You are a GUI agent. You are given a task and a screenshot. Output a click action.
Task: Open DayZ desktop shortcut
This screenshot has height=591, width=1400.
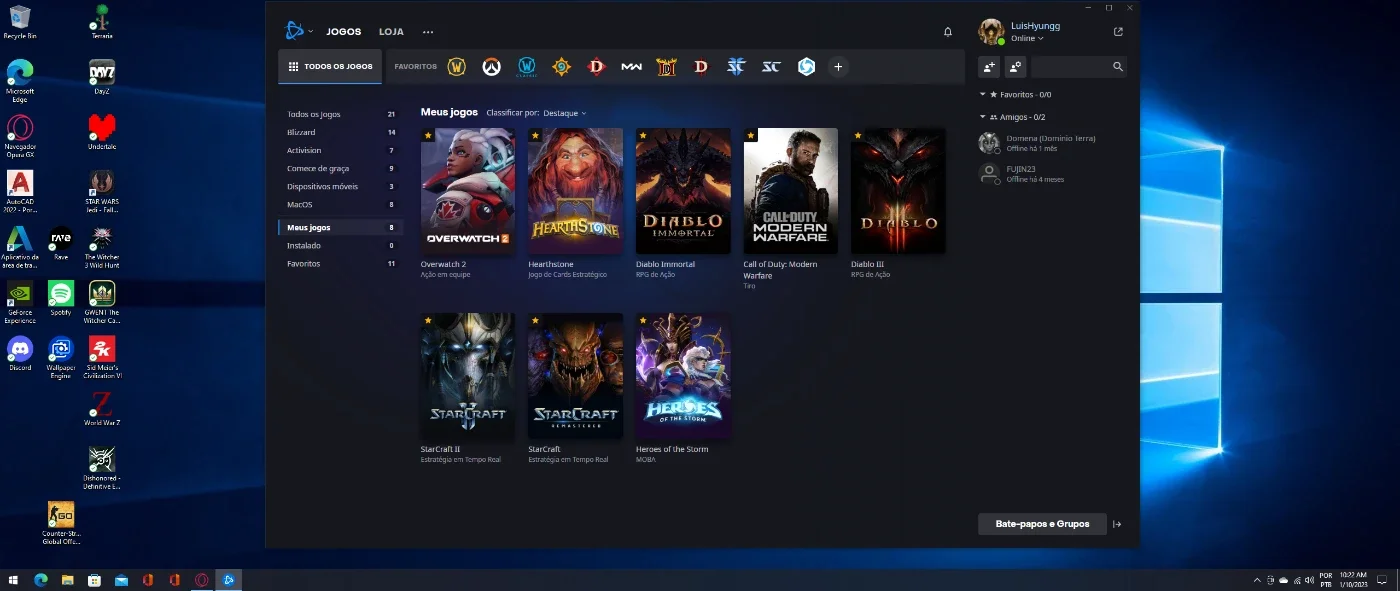[x=101, y=76]
